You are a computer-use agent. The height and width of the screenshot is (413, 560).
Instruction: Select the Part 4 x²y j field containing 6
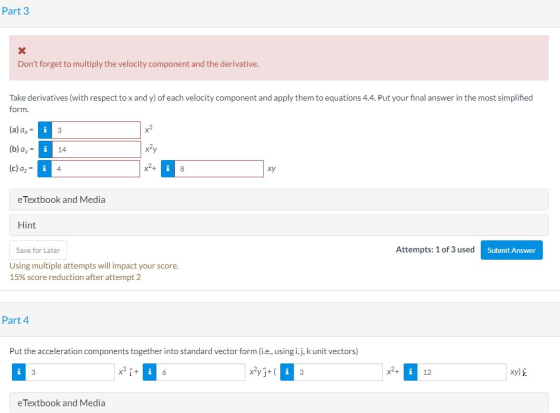201,372
